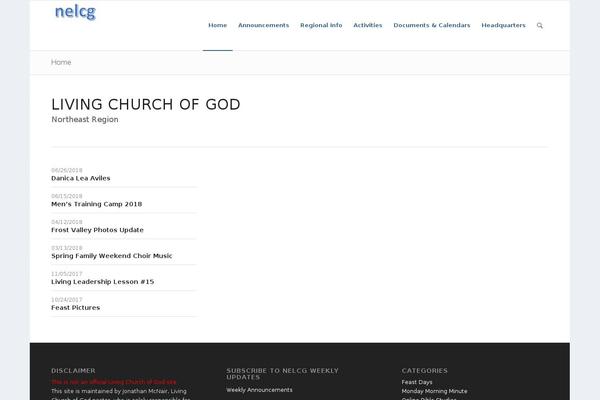Screen dimensions: 600x400
Task: Click the Disclaimer footer heading
Action: coord(73,371)
